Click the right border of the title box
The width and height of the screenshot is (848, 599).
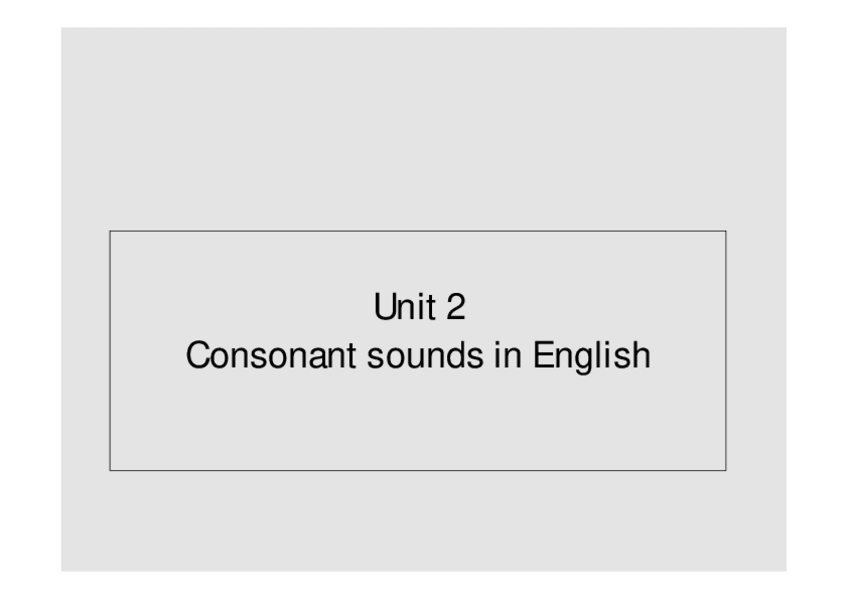pos(726,350)
